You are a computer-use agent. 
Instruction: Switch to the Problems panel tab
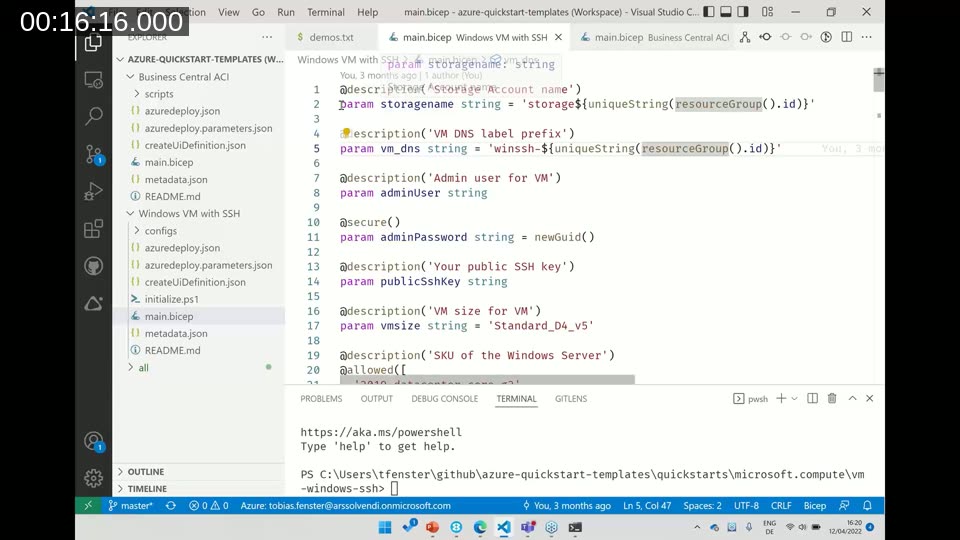pyautogui.click(x=321, y=399)
